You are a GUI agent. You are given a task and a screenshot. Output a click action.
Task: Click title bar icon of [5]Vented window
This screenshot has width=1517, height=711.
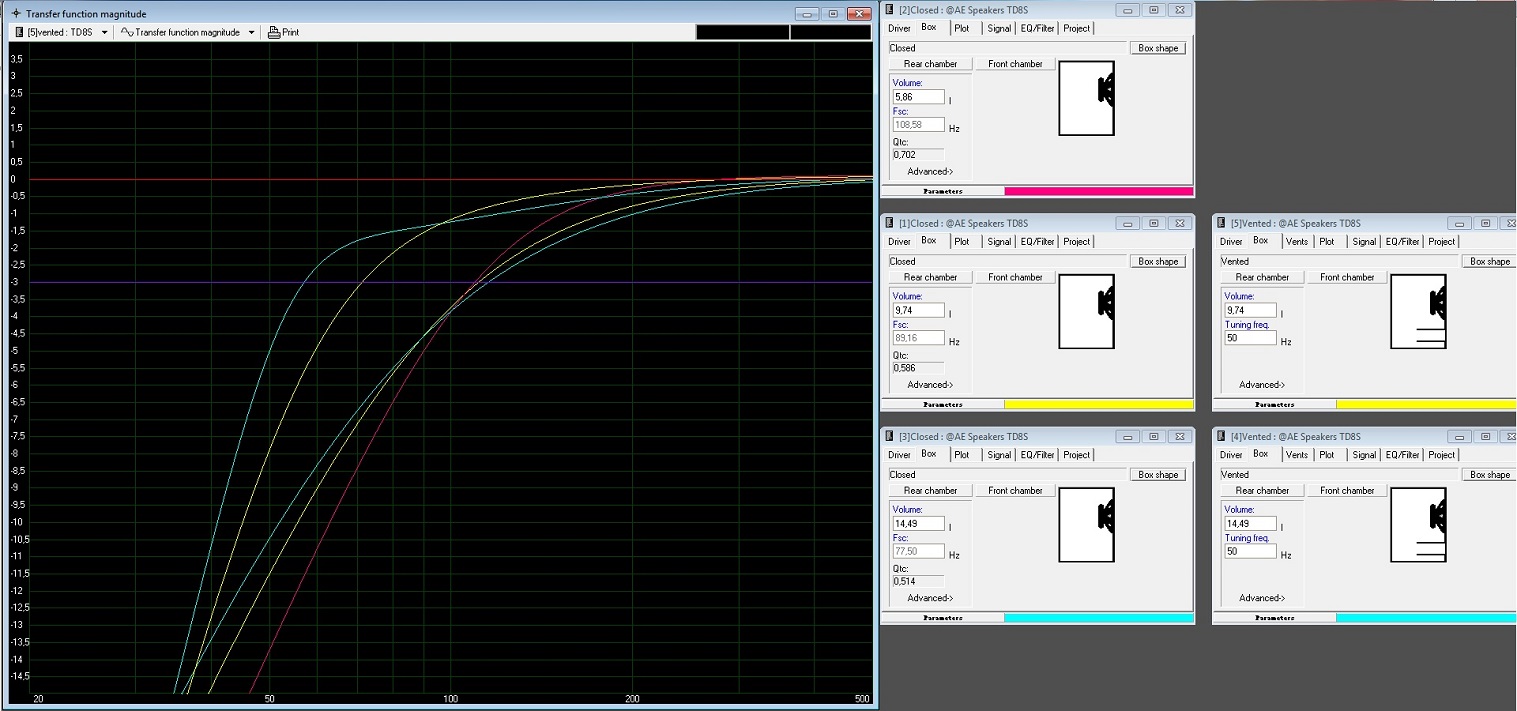(x=1222, y=222)
